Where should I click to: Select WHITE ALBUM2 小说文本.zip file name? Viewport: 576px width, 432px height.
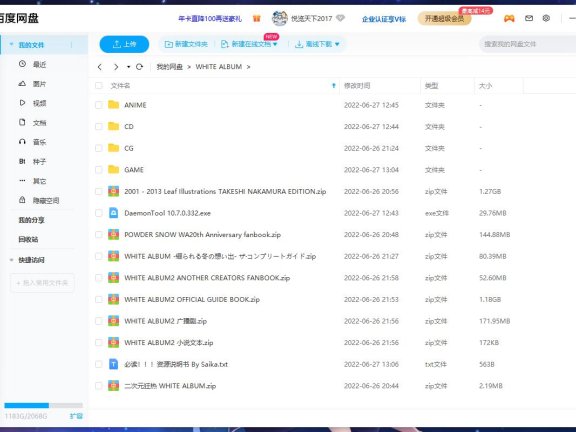pyautogui.click(x=169, y=343)
